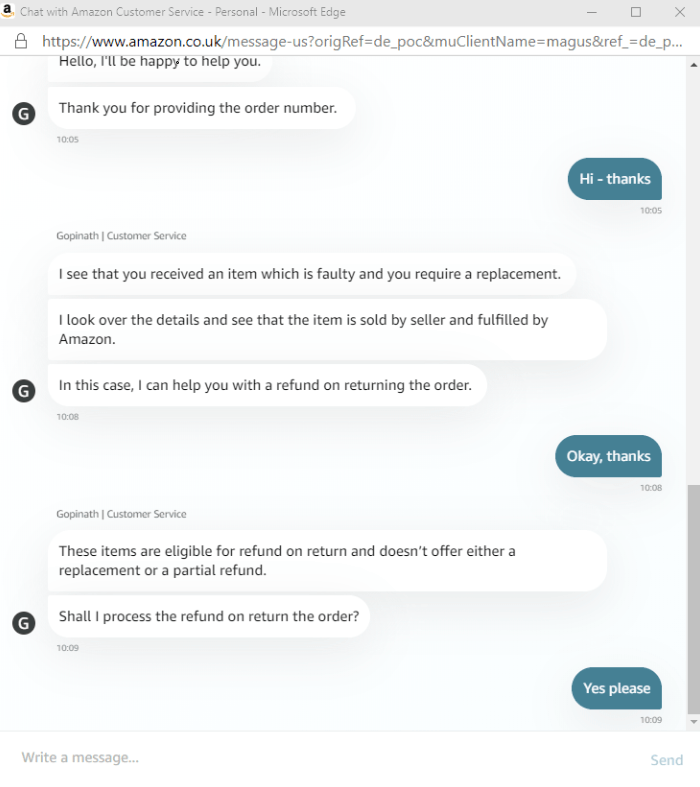Click the 'sold by seller' message bubble
Screen dimensions: 700x787
point(327,329)
